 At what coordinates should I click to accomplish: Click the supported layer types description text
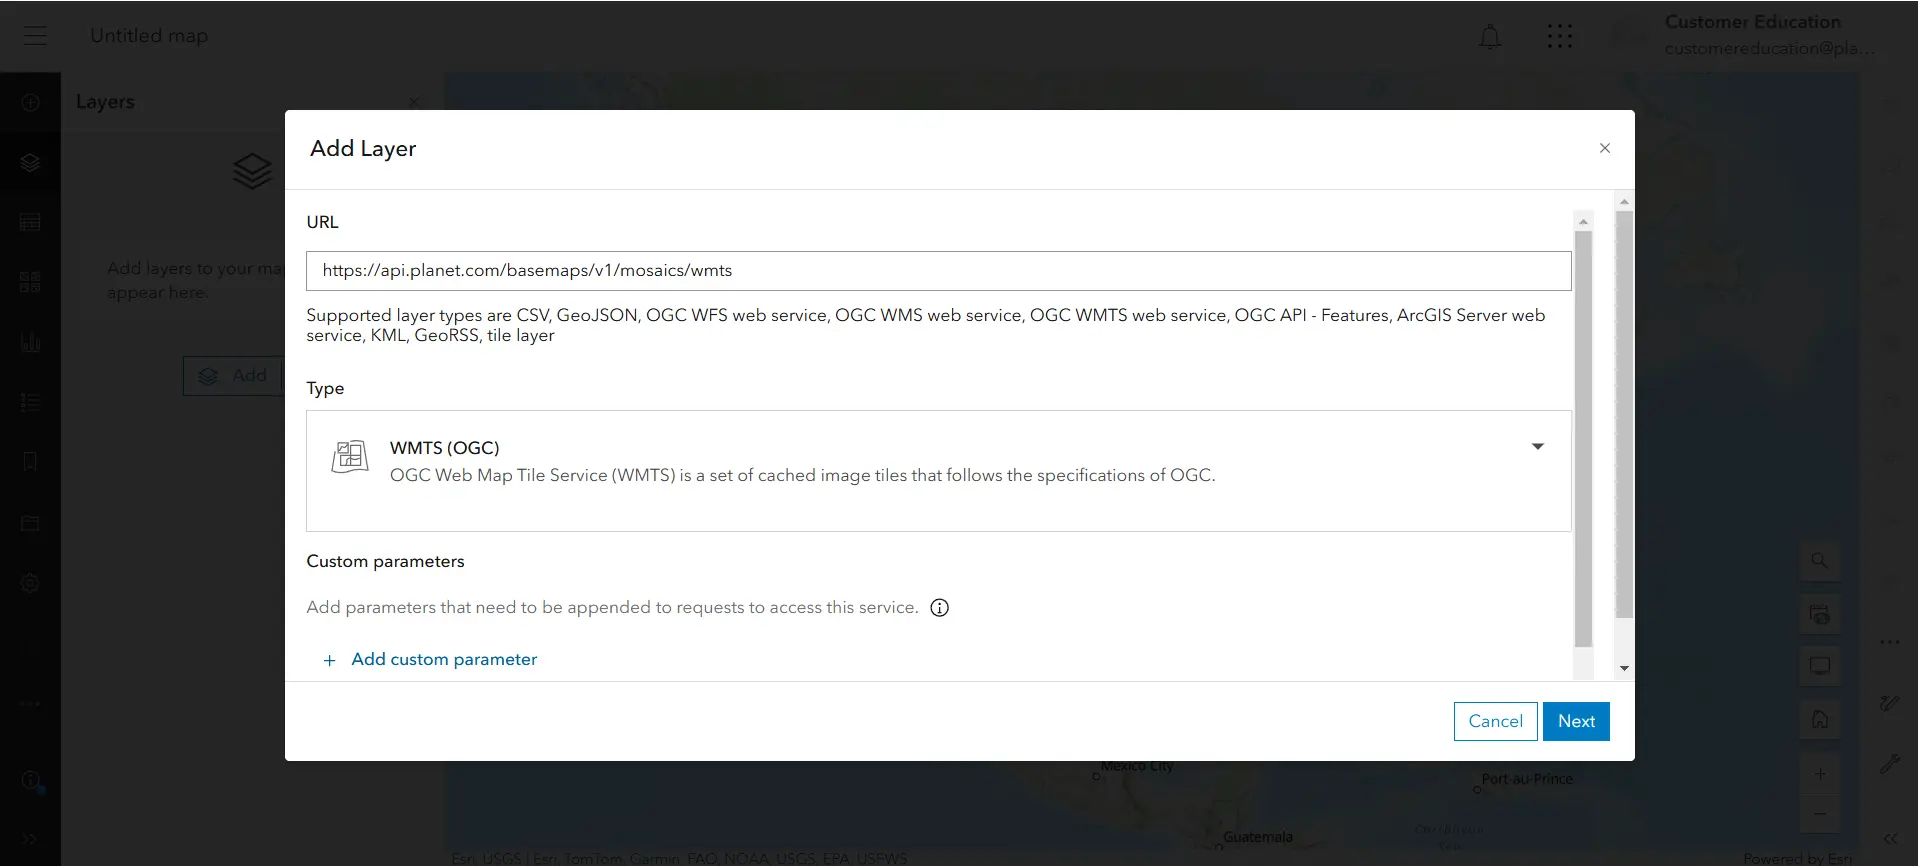tap(925, 325)
